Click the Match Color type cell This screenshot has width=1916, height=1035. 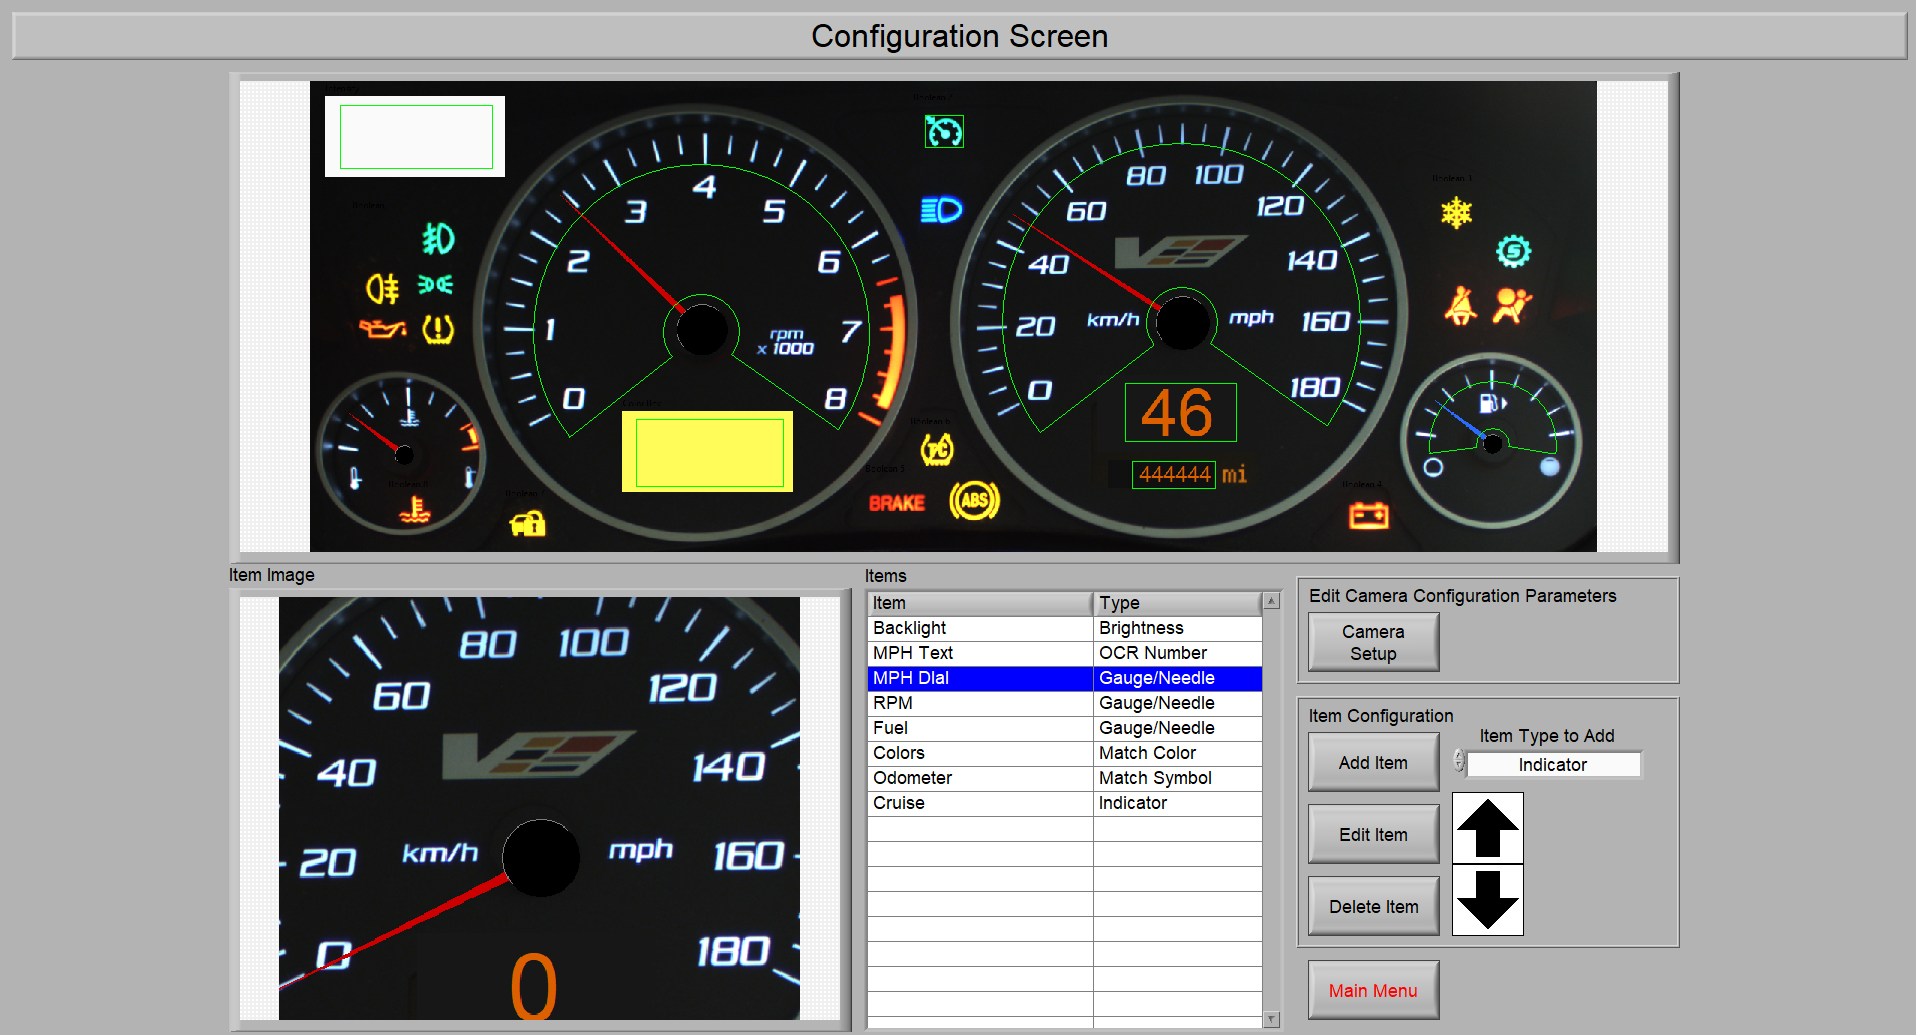pyautogui.click(x=1177, y=753)
